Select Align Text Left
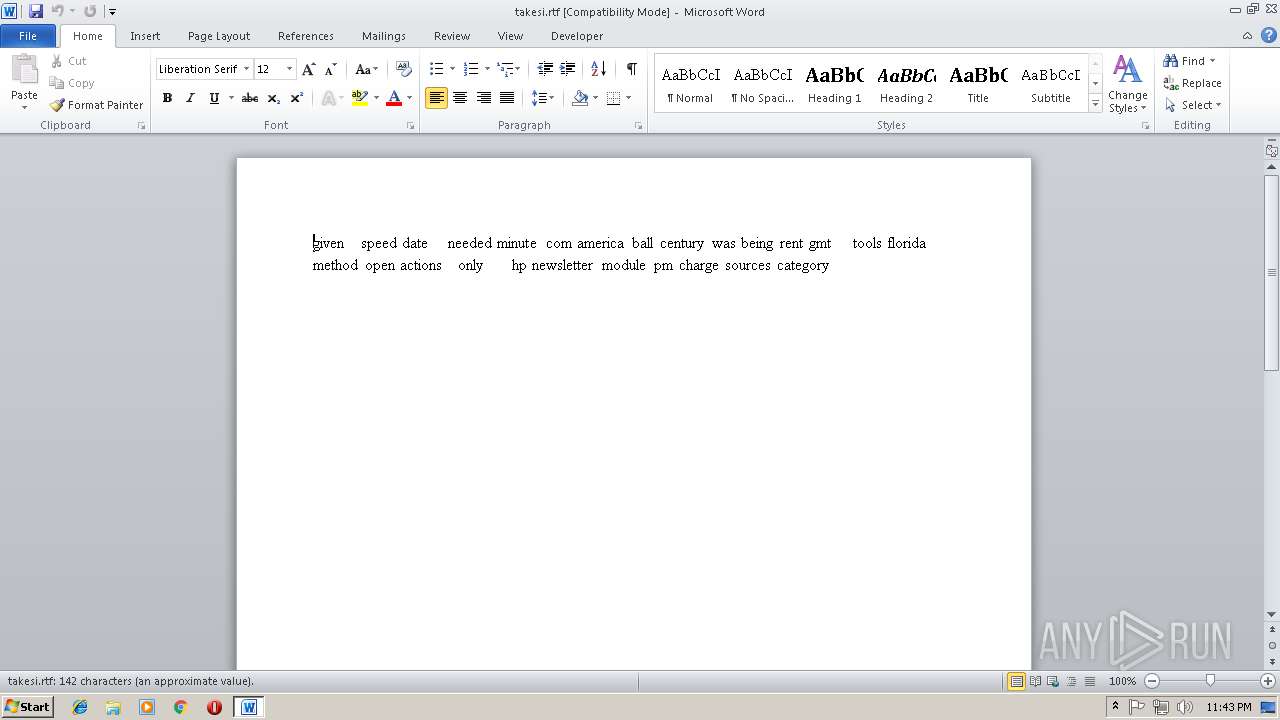The height and width of the screenshot is (720, 1280). [x=436, y=98]
